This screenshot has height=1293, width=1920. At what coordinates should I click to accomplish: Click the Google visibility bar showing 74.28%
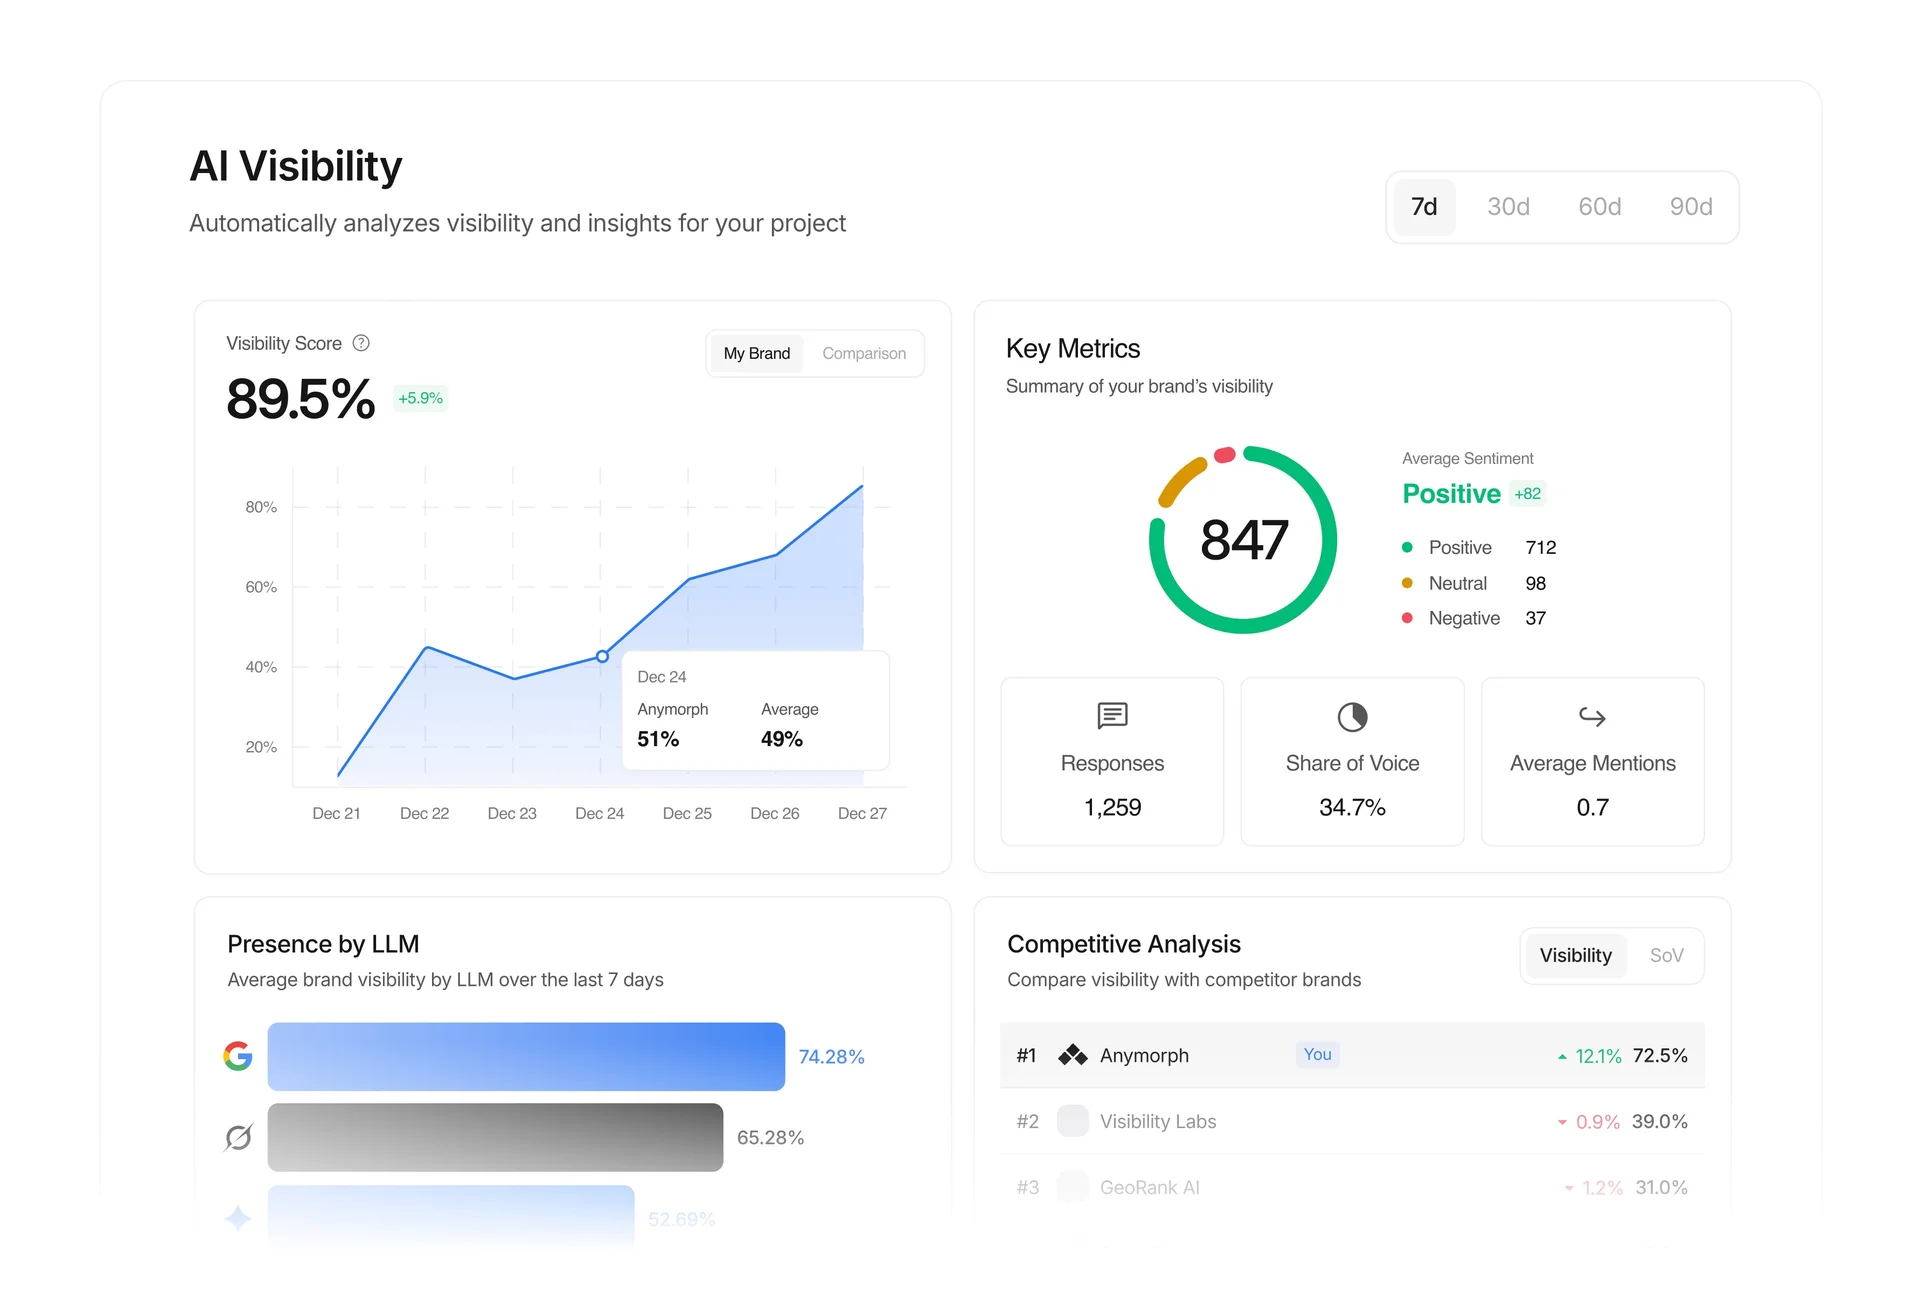coord(527,1056)
